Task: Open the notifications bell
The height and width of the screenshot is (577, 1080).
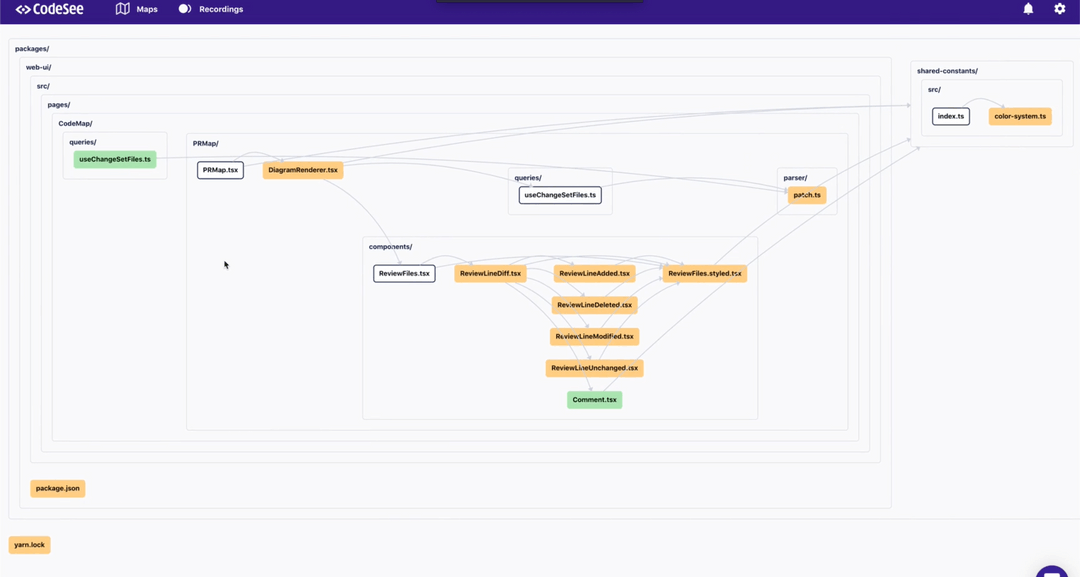Action: pos(1028,8)
